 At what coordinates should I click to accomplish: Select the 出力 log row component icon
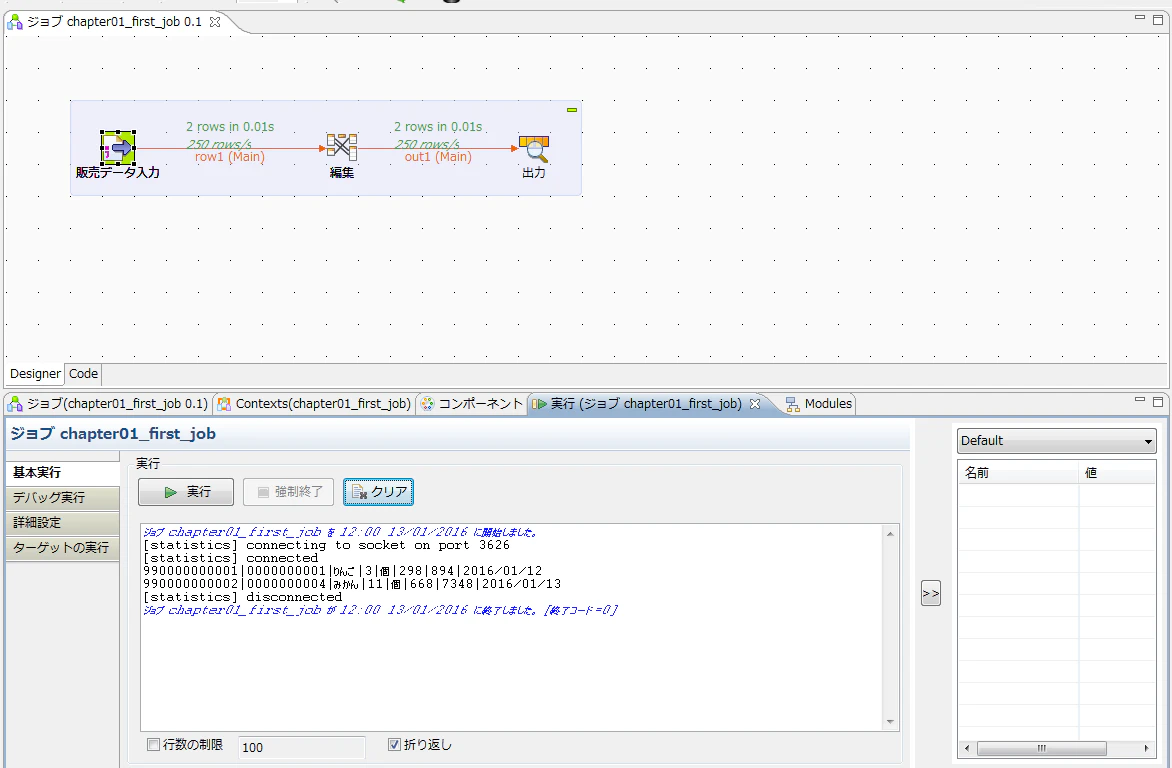coord(534,149)
